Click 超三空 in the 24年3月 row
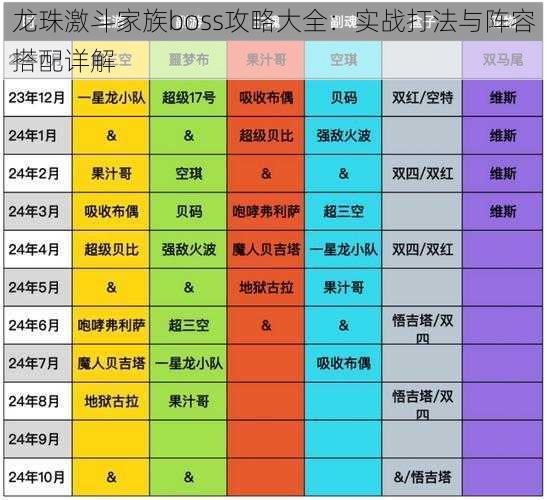 (344, 211)
